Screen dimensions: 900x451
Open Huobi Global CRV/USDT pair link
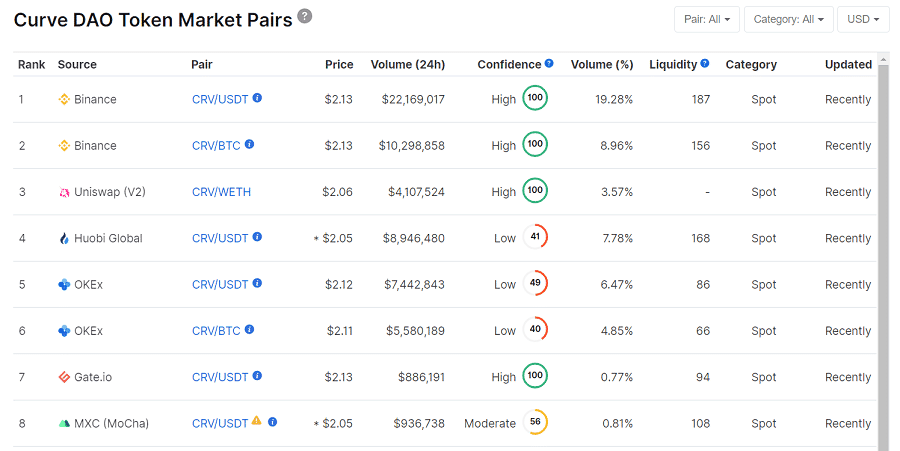tap(220, 238)
